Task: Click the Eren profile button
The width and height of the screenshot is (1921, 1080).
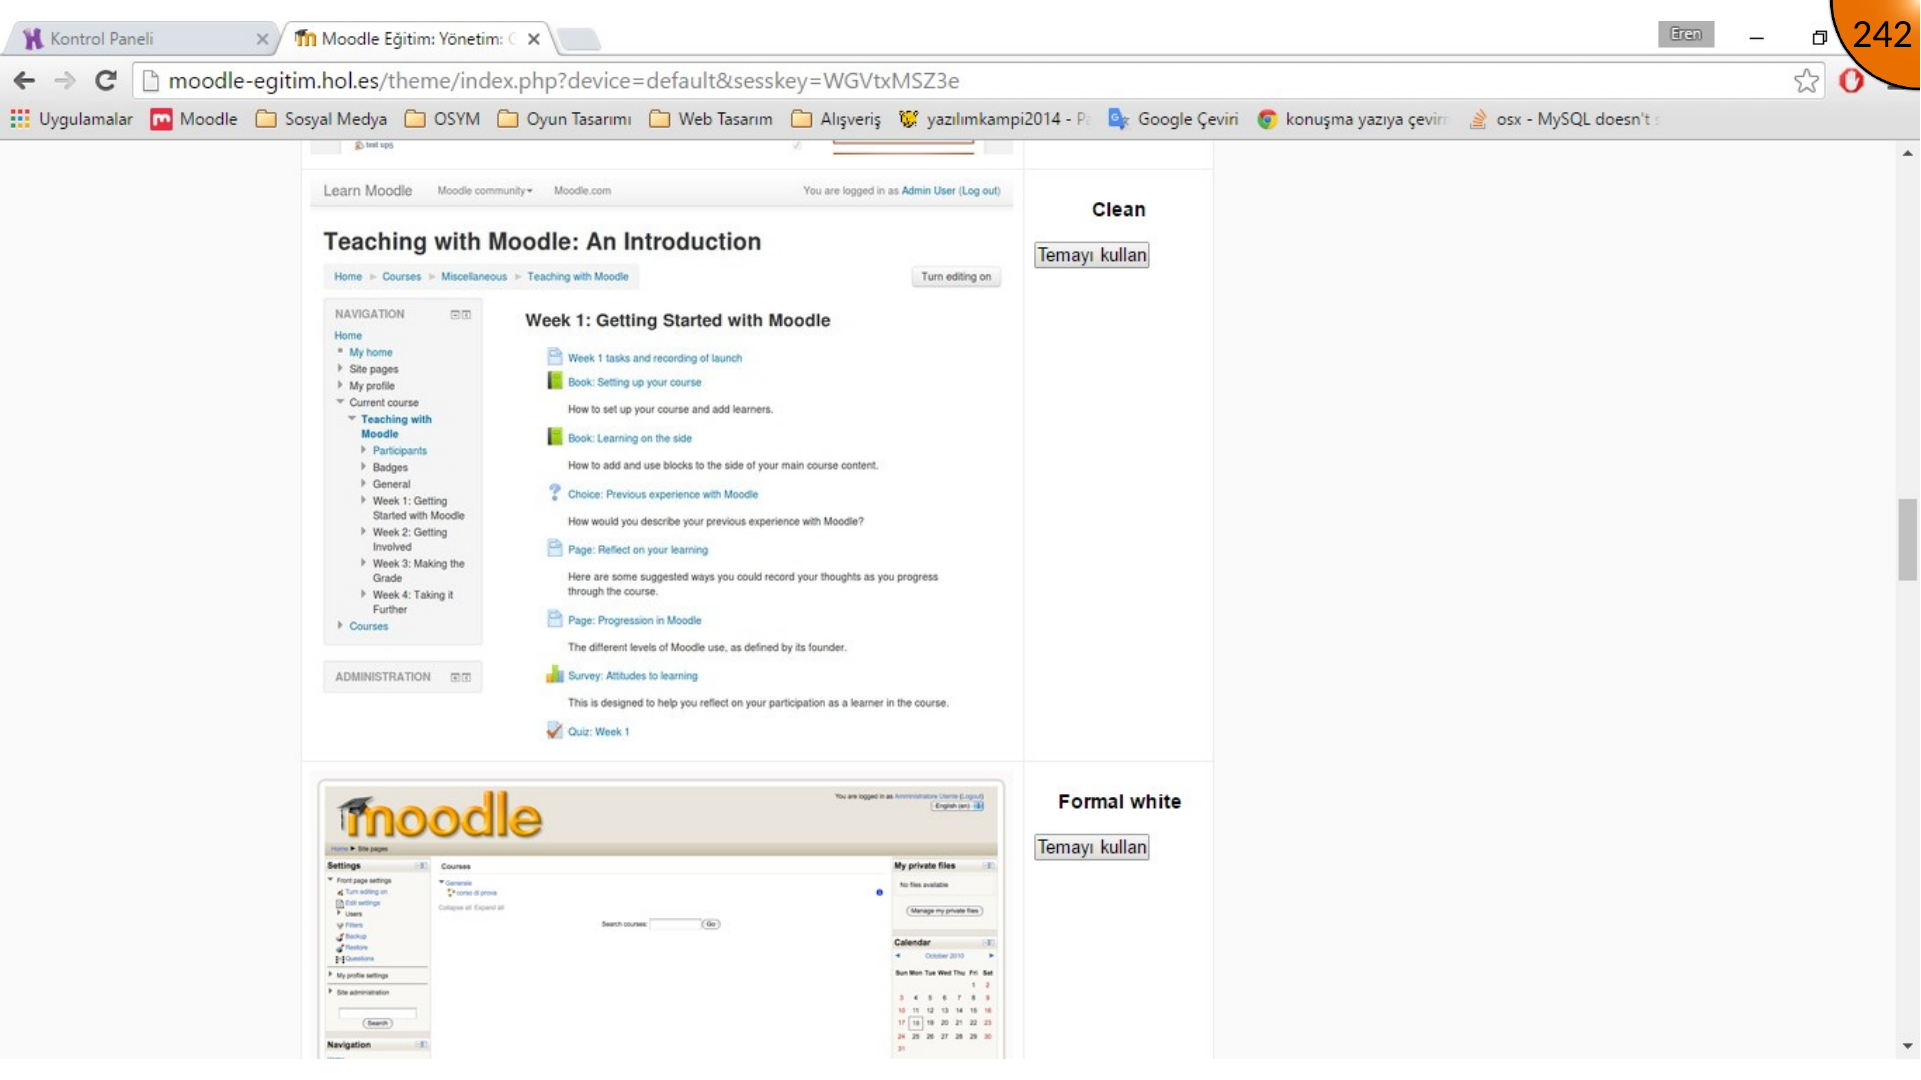Action: pyautogui.click(x=1686, y=34)
